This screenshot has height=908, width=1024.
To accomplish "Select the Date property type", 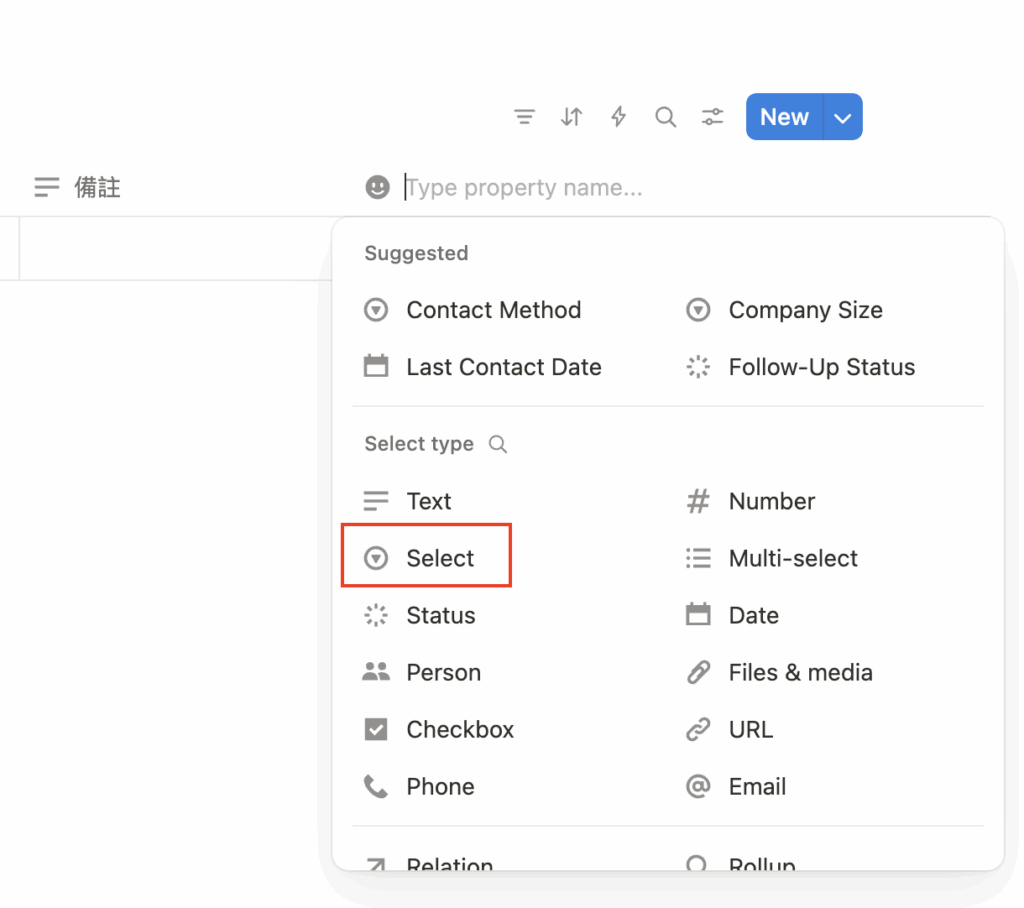I will click(x=733, y=615).
